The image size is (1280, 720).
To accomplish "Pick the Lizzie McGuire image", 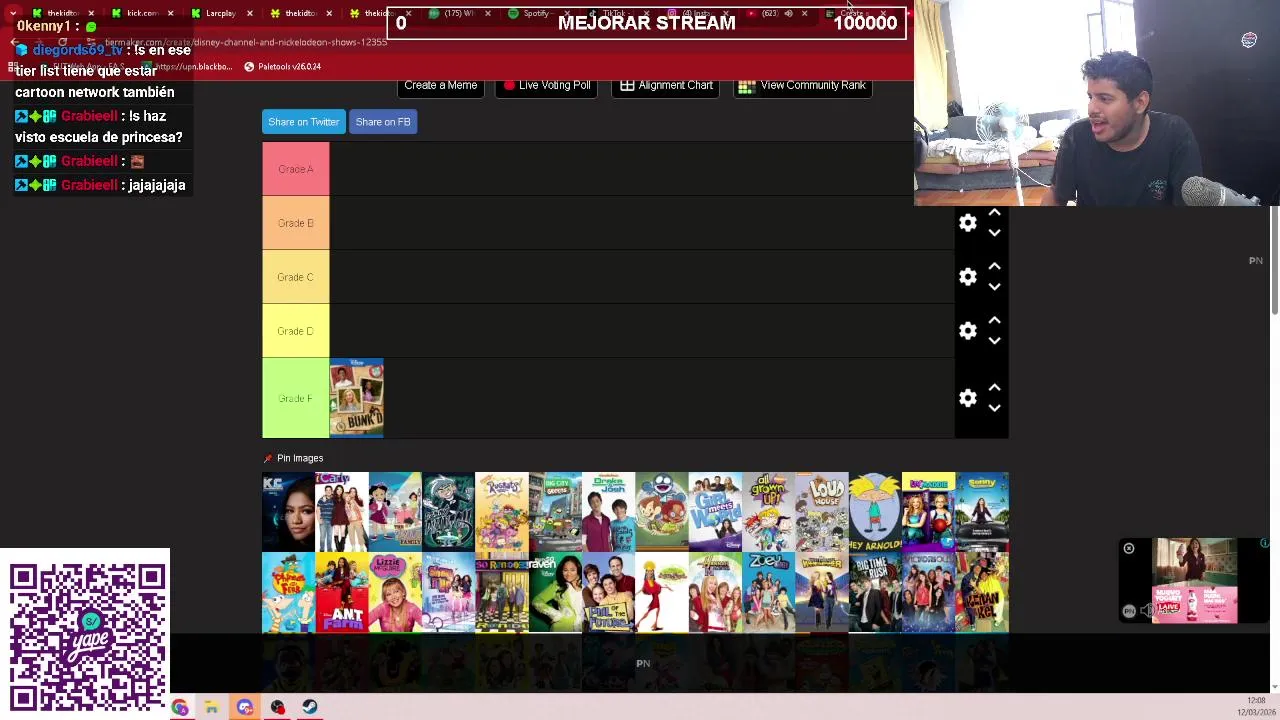I will (395, 592).
